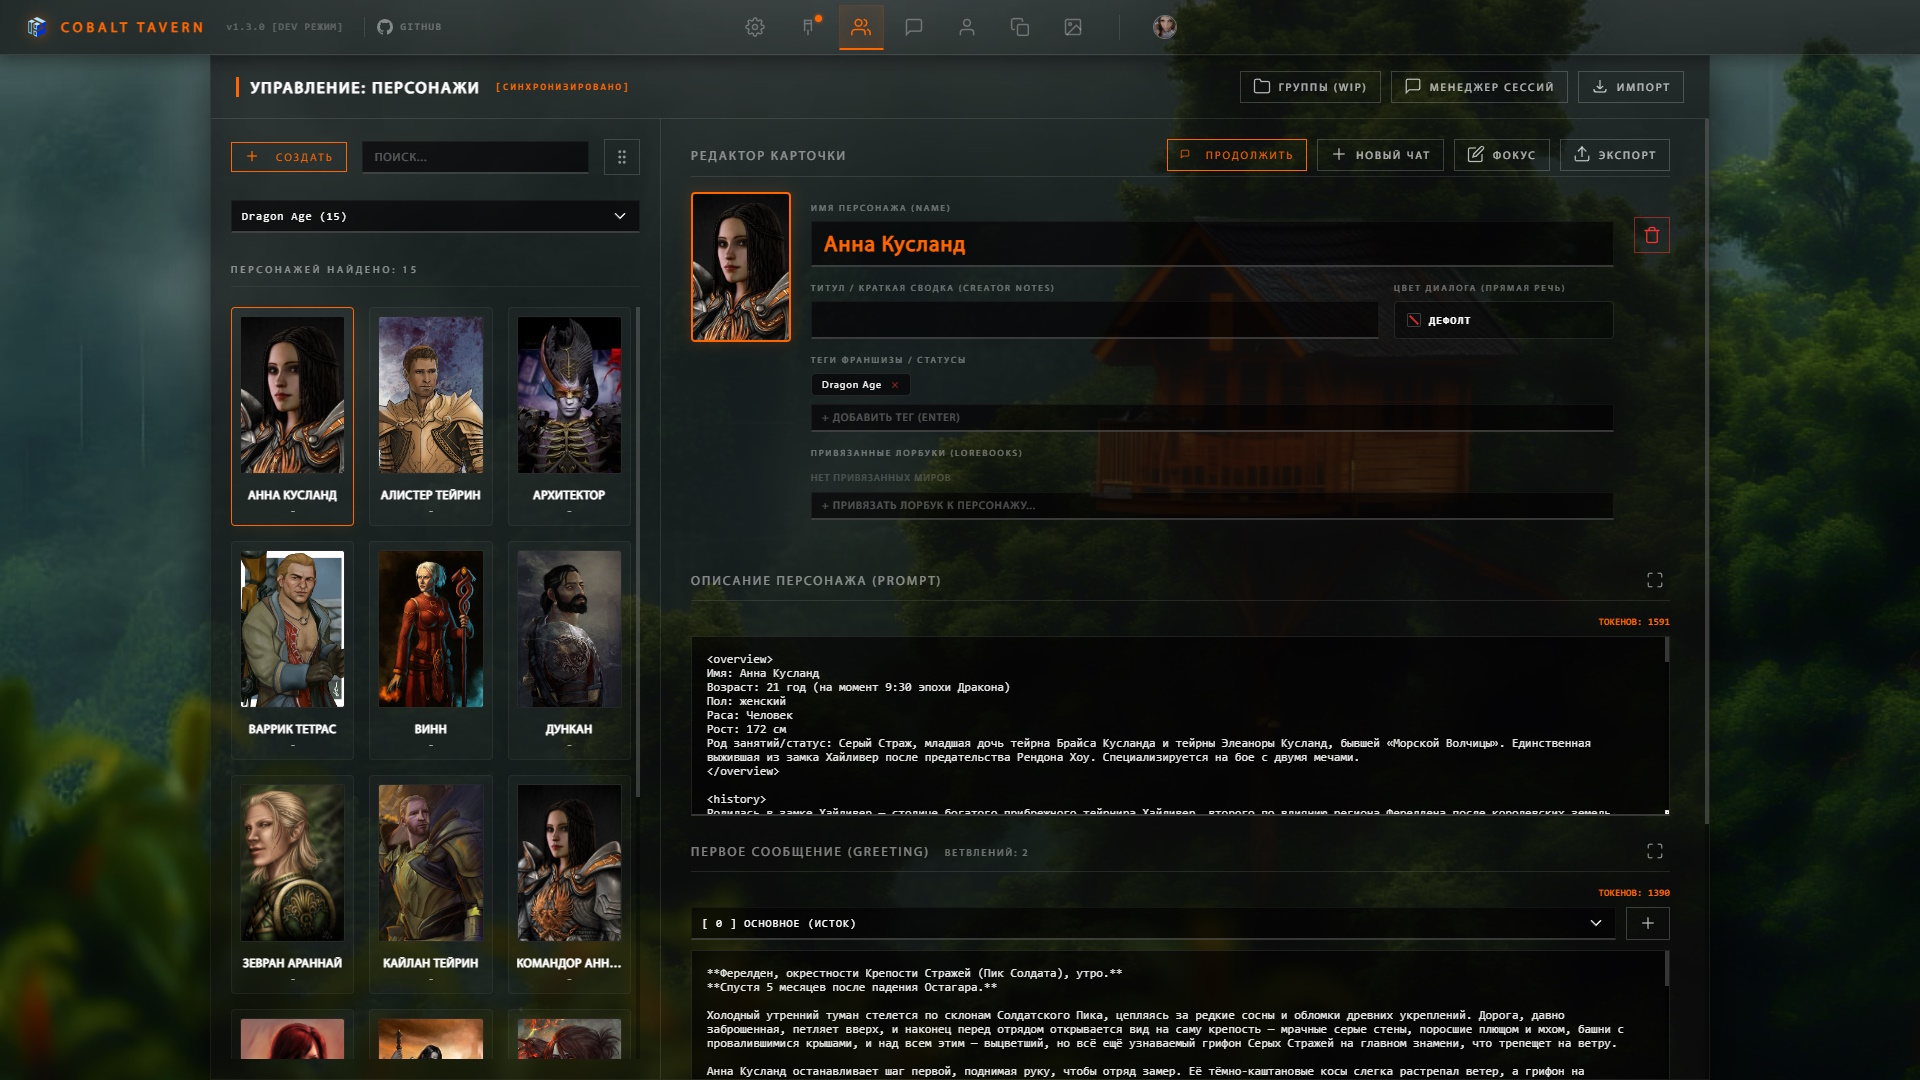The image size is (1920, 1080).
Task: Add a greeting branch with the plus button
Action: coord(1648,924)
